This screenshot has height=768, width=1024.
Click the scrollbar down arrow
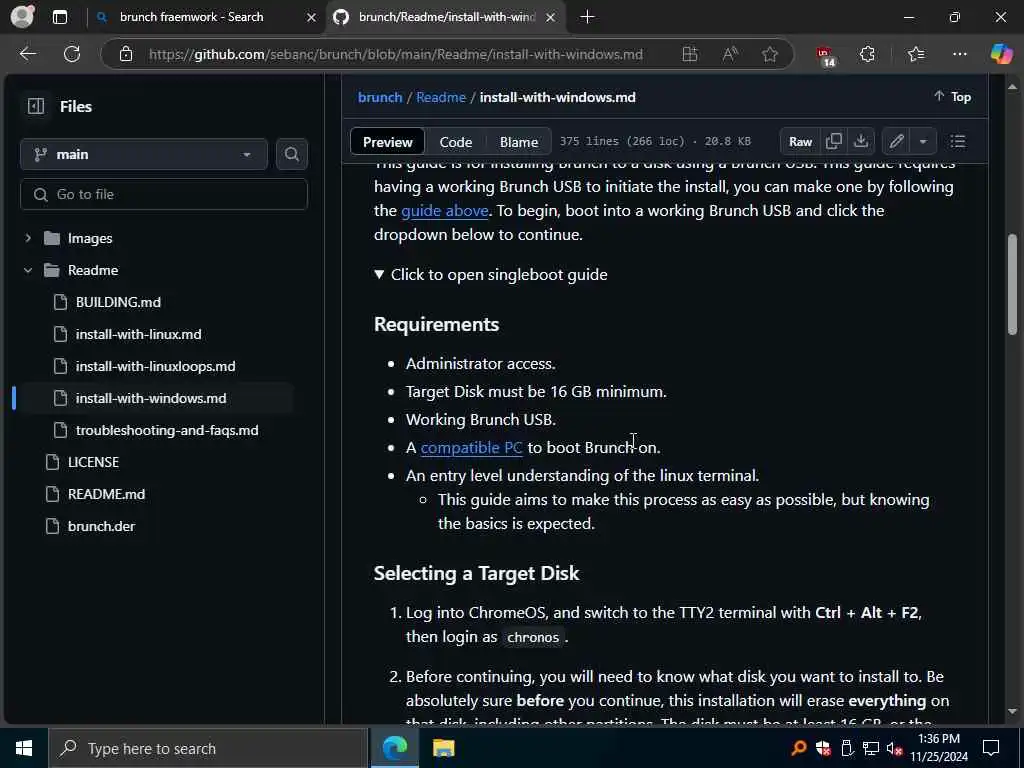(x=1012, y=712)
